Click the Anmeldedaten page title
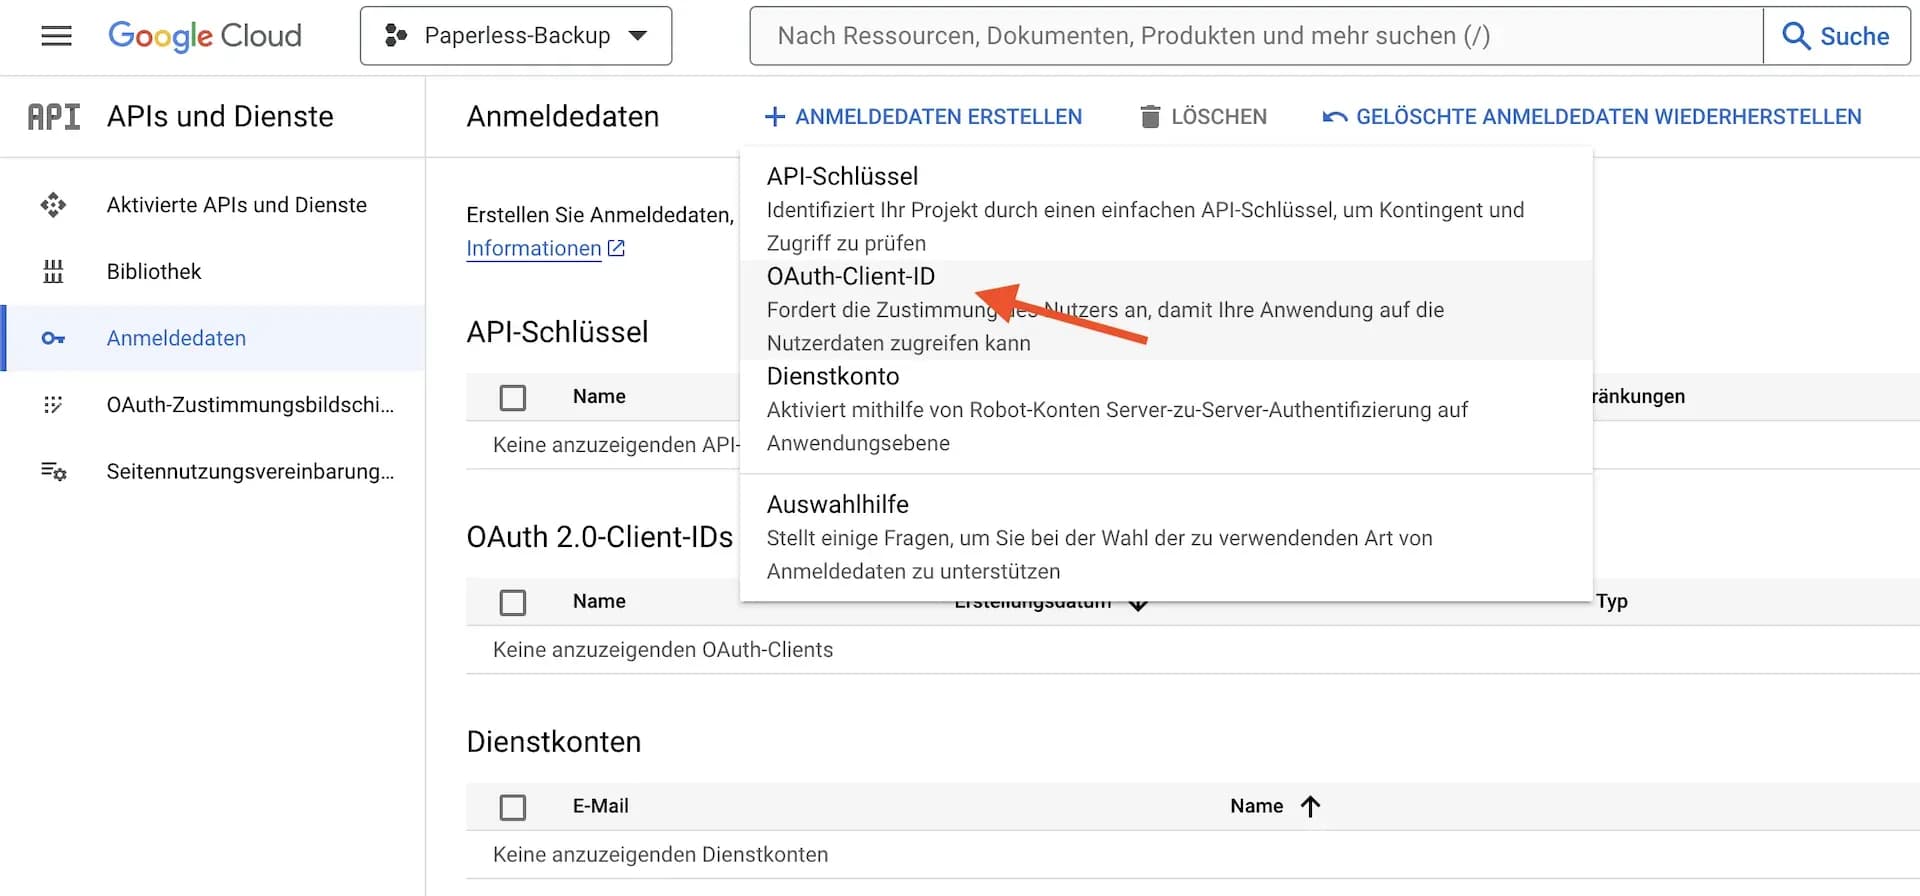Viewport: 1920px width, 896px height. (x=563, y=117)
